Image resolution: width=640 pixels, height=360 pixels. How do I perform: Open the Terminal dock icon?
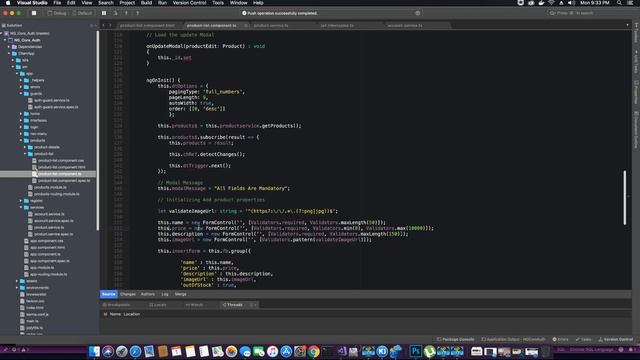pos(327,351)
